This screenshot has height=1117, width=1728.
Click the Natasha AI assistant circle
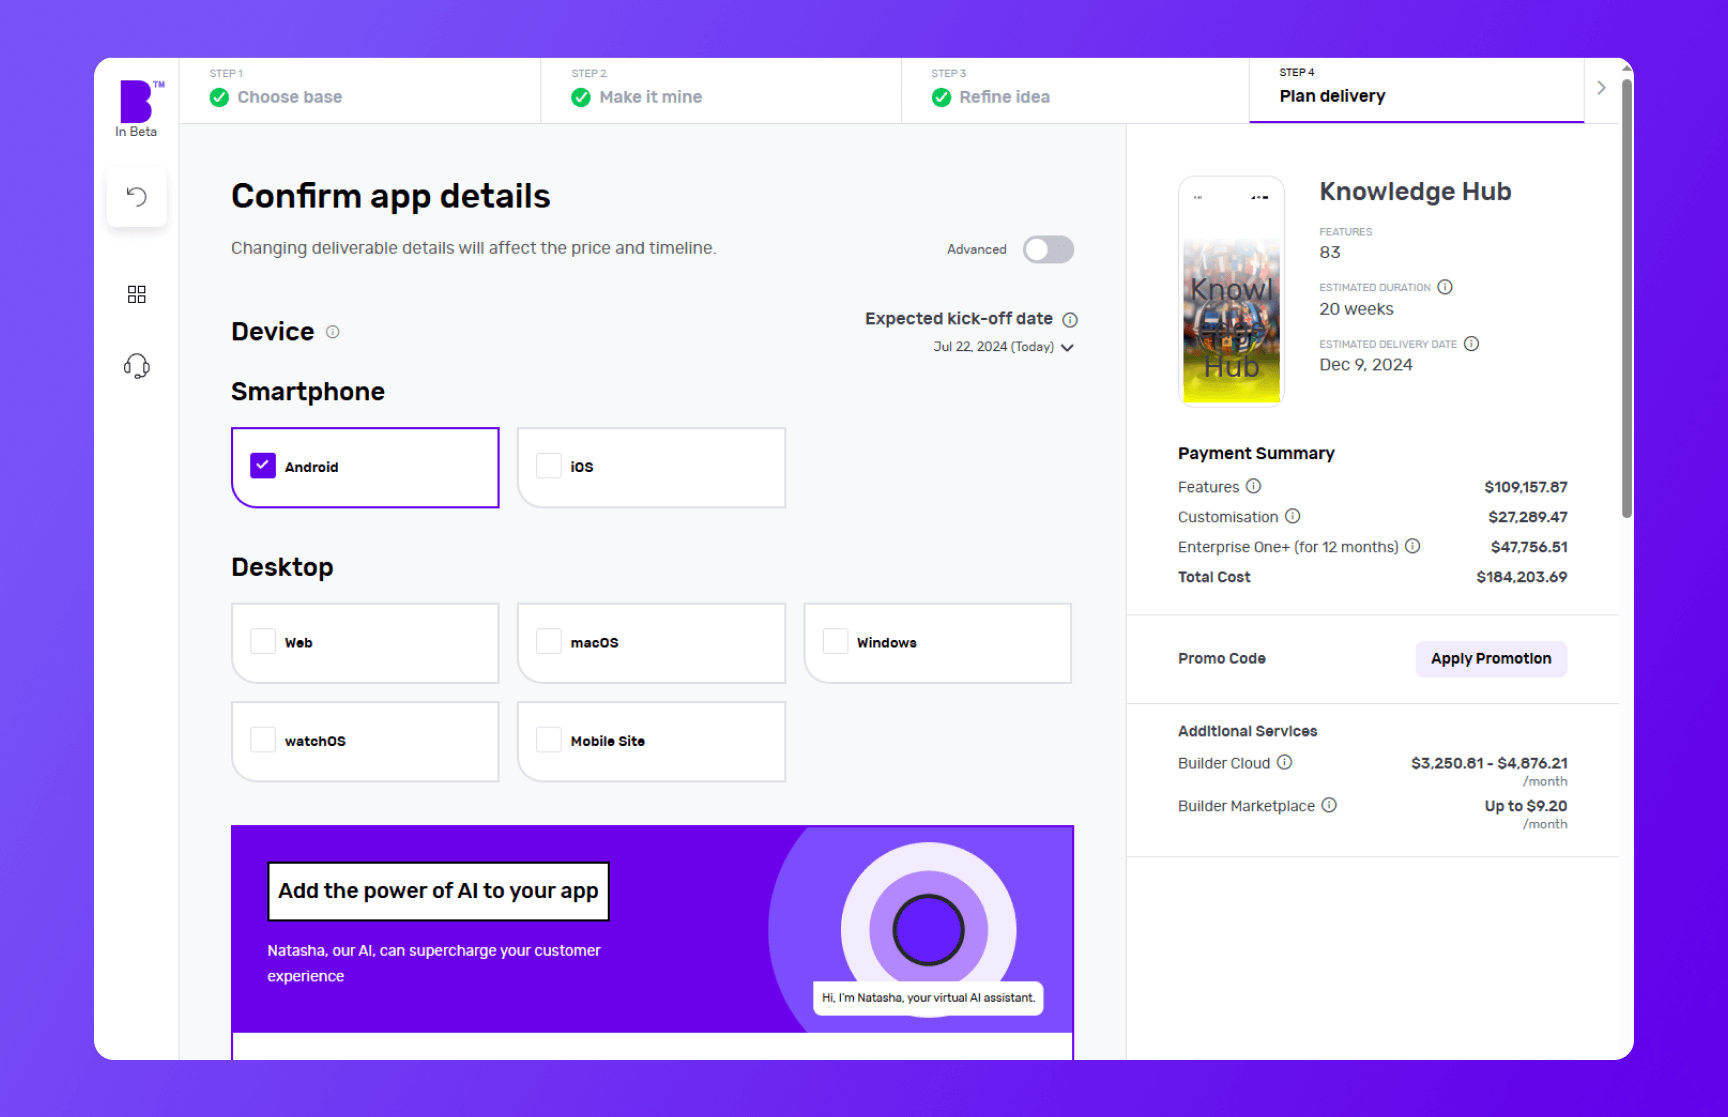[x=928, y=930]
